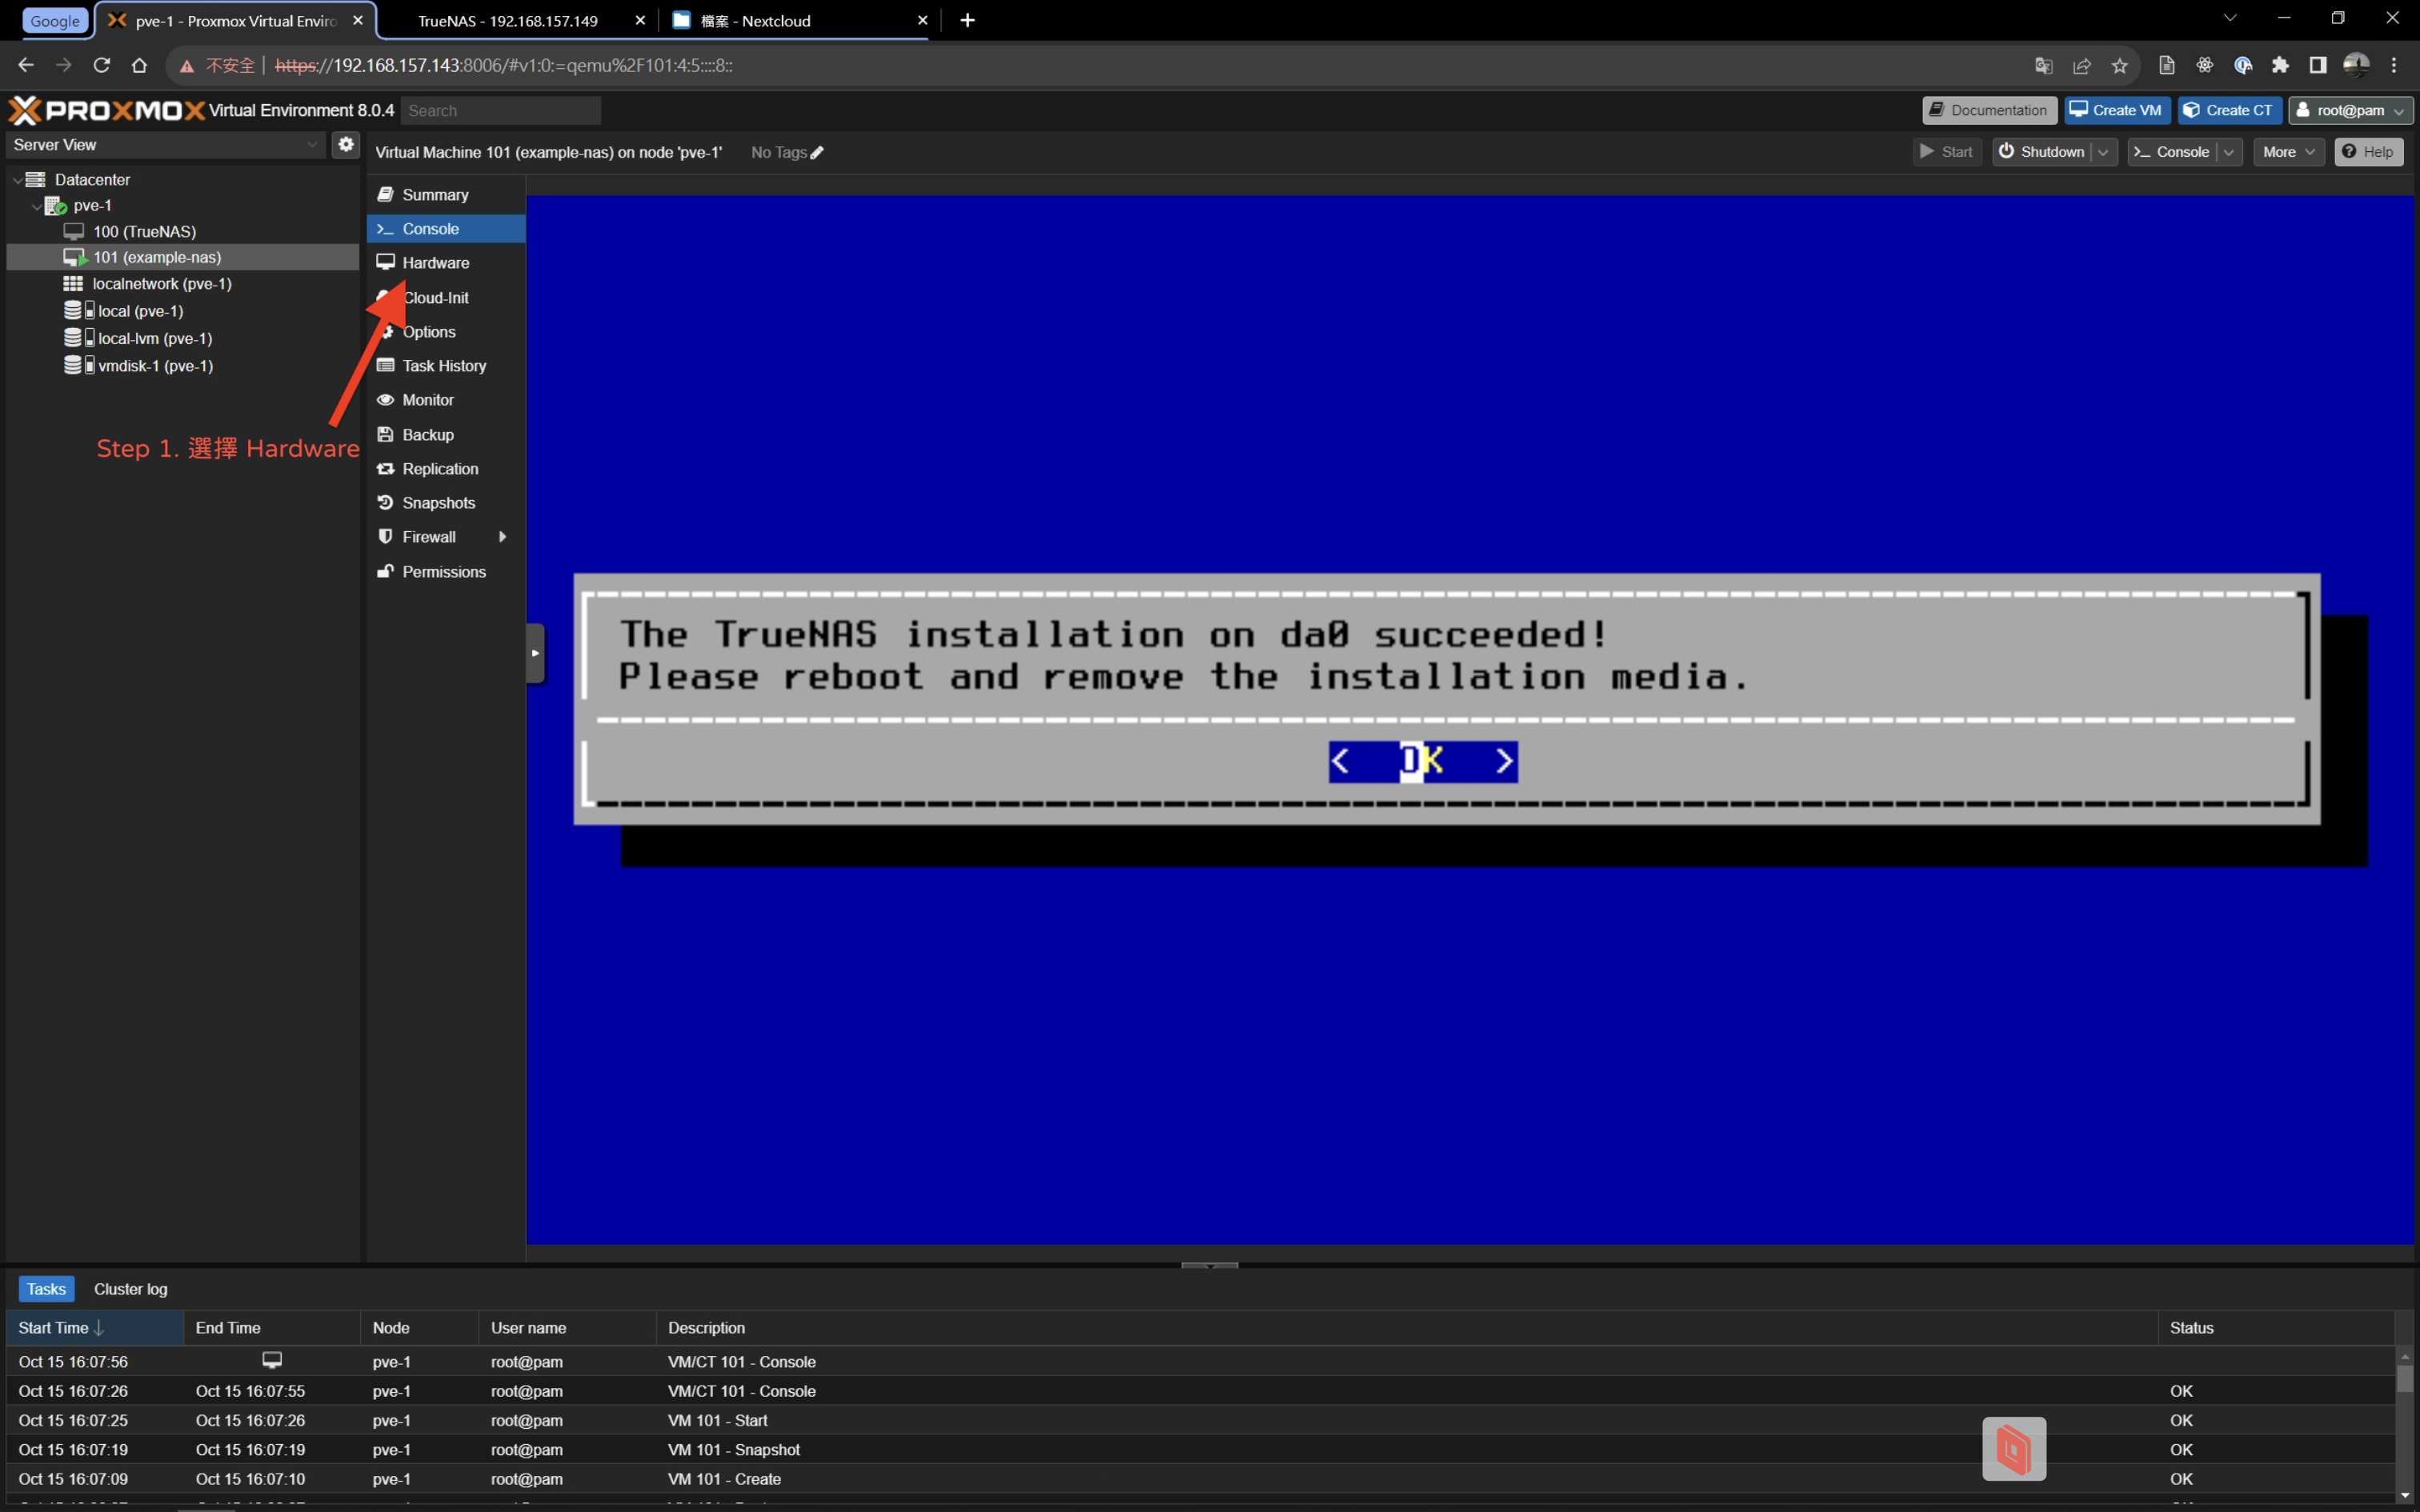This screenshot has width=2420, height=1512.
Task: Expand the Firewall submenu arrow
Action: pos(502,537)
